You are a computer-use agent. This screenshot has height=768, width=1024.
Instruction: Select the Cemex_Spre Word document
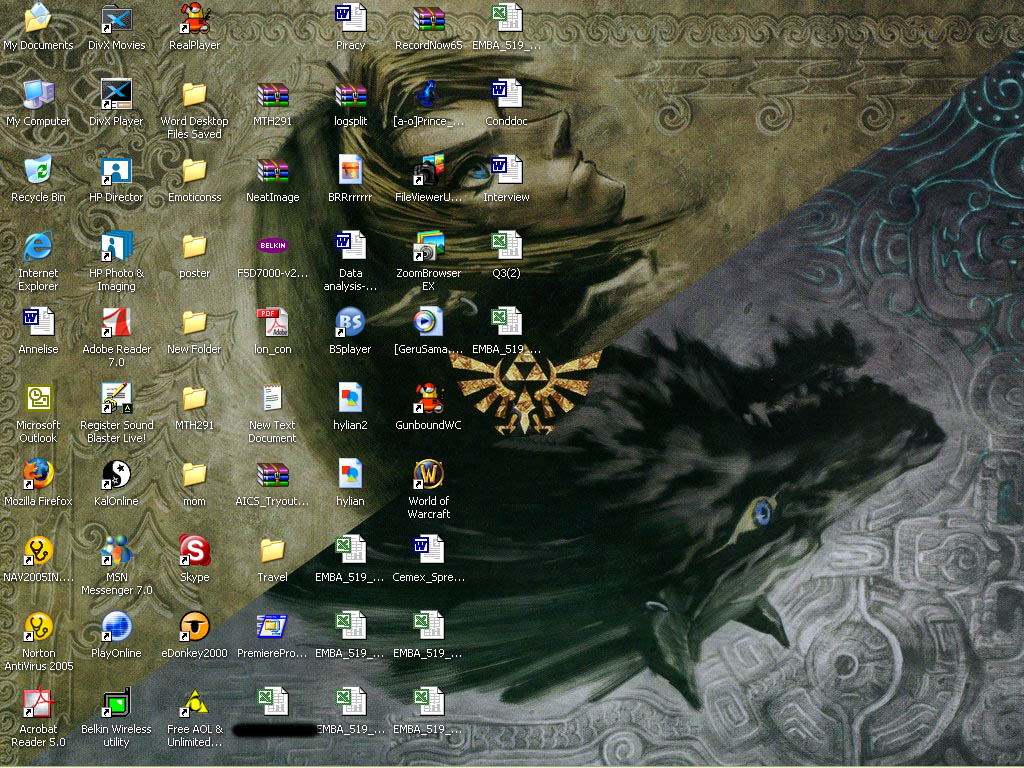pyautogui.click(x=428, y=551)
